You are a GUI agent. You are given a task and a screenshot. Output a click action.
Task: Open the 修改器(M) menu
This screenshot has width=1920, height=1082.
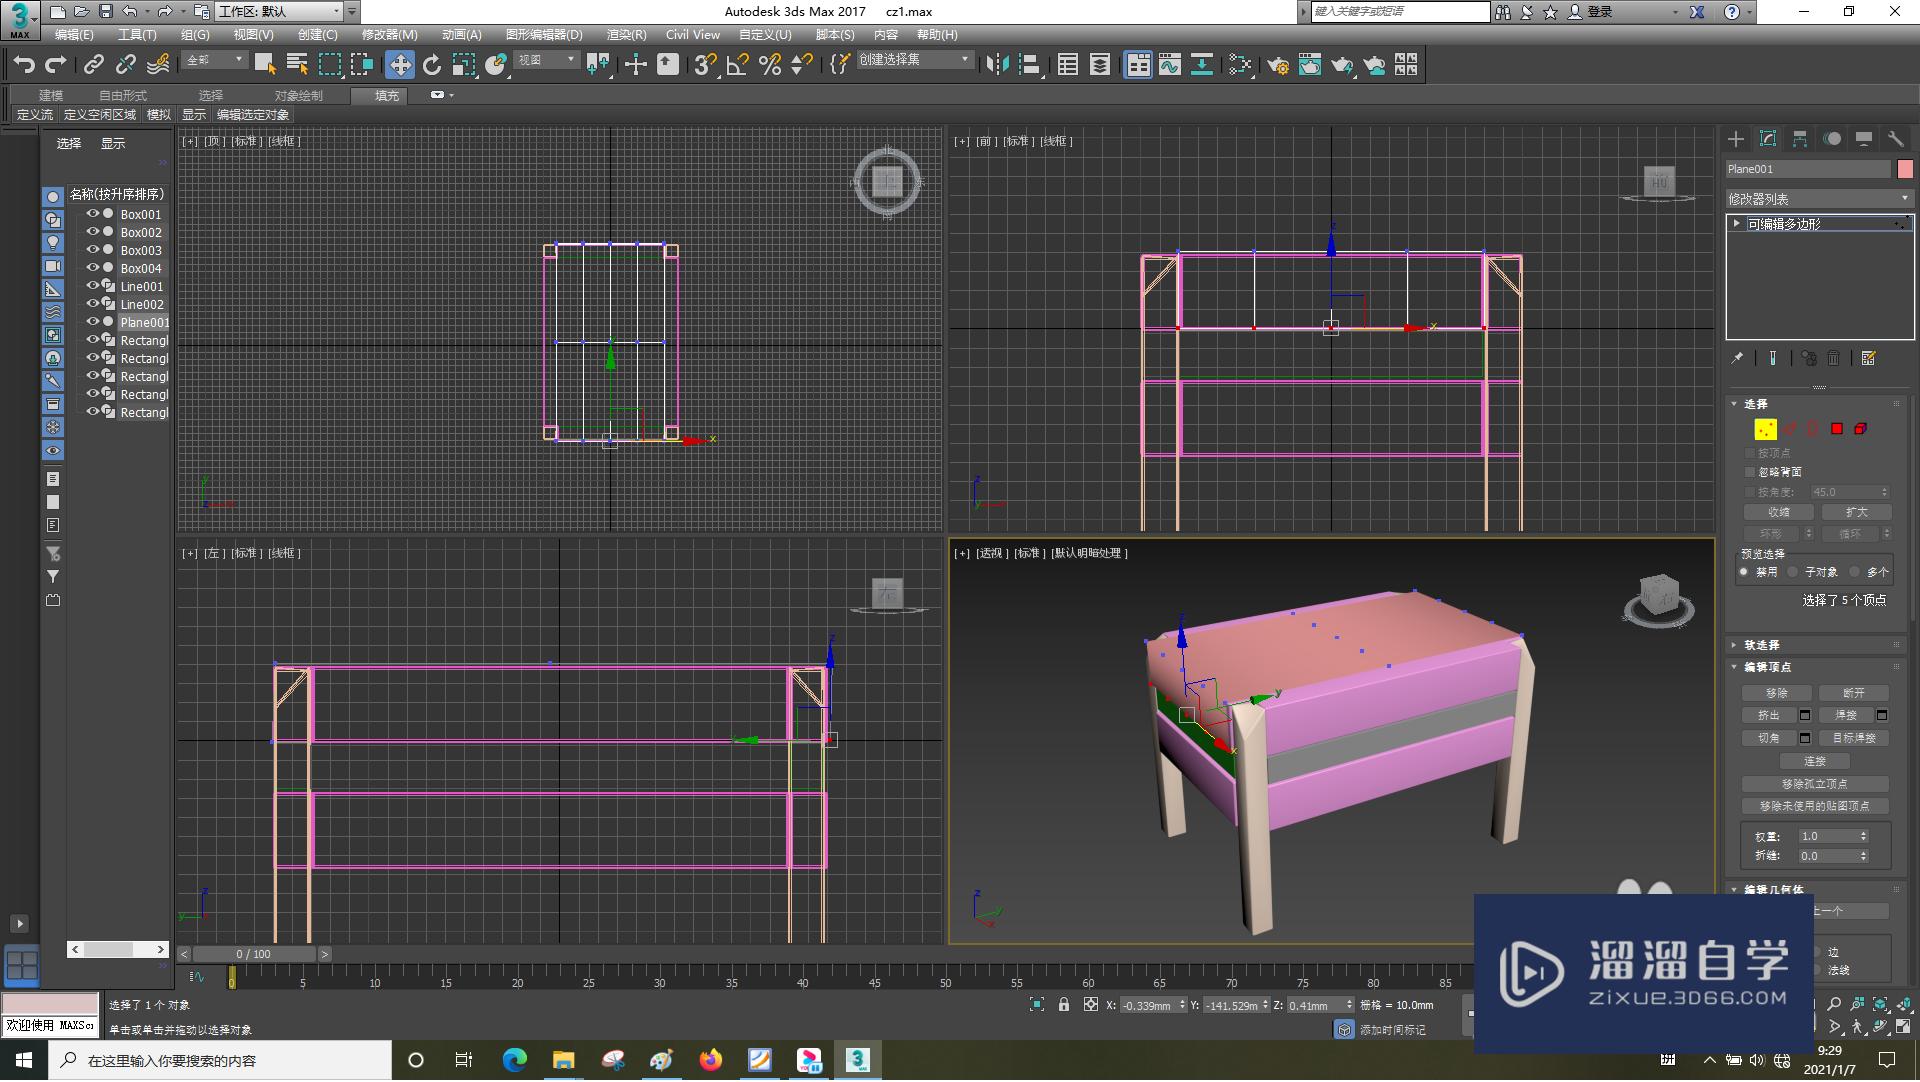[x=389, y=35]
